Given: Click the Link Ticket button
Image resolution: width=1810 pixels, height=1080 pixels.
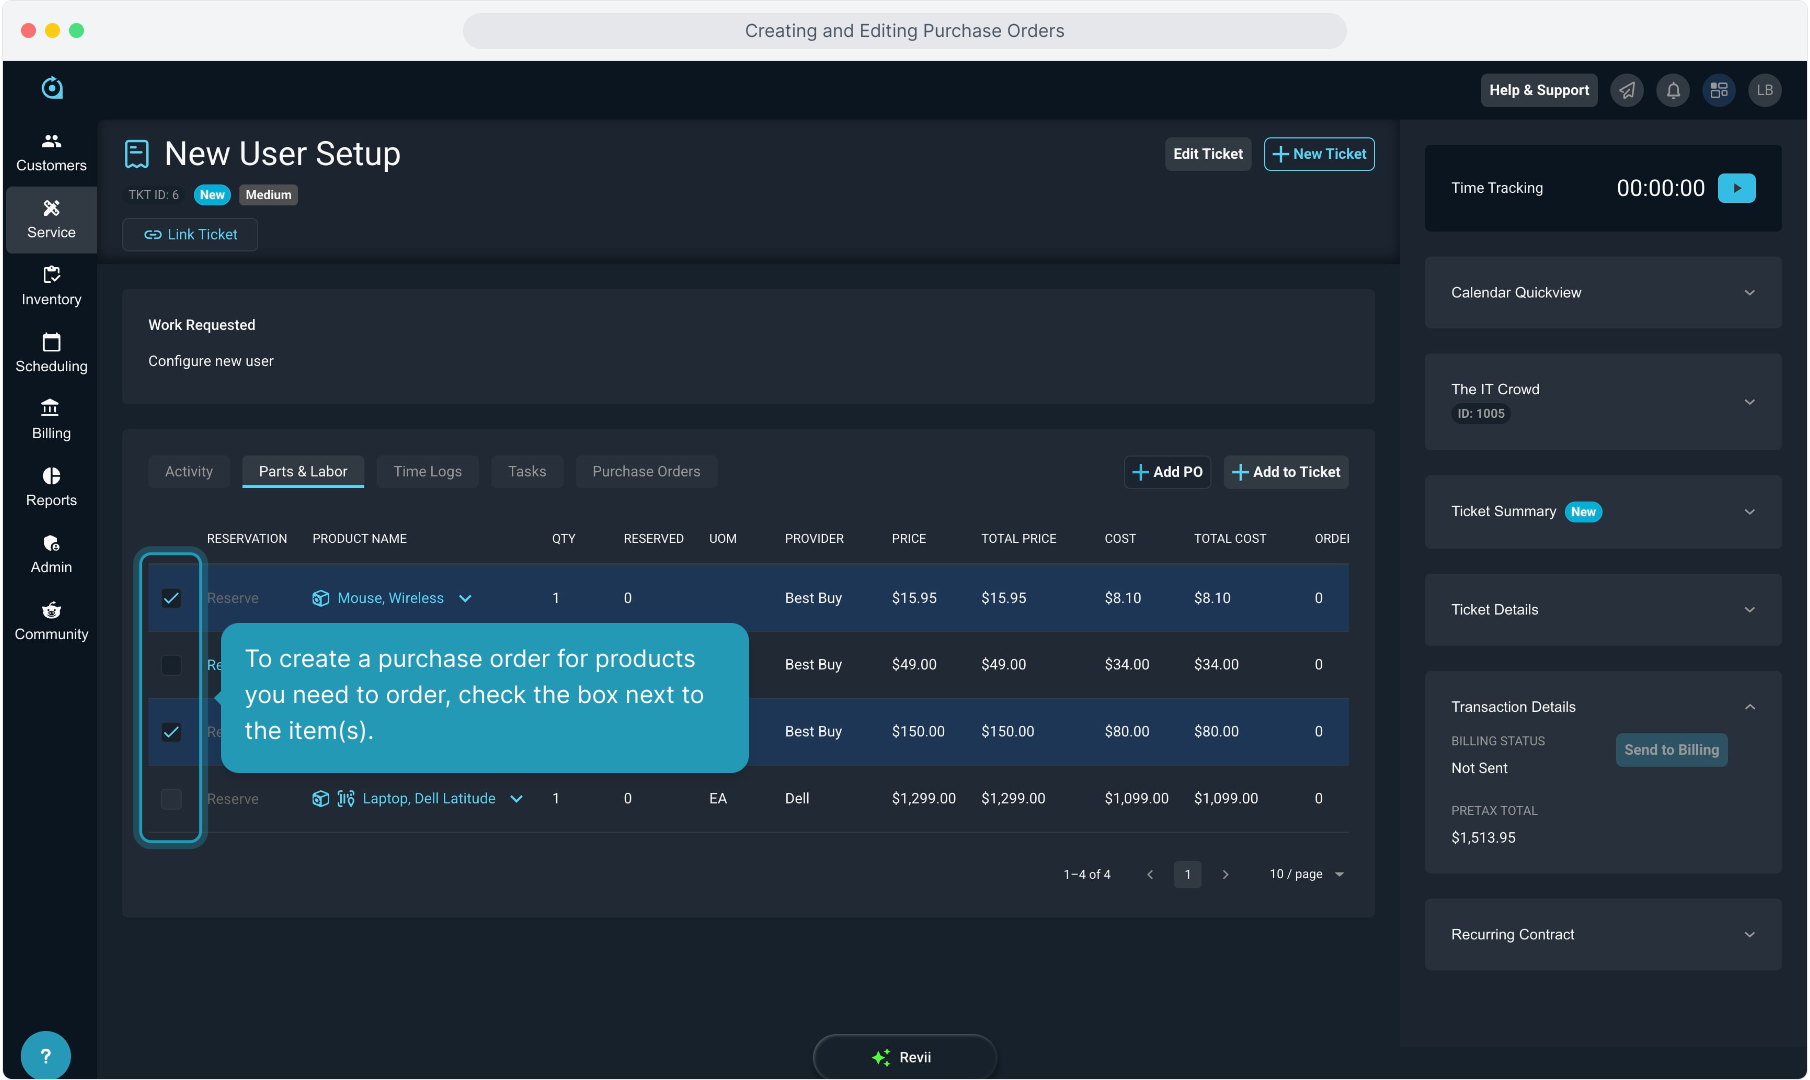Looking at the screenshot, I should point(190,235).
